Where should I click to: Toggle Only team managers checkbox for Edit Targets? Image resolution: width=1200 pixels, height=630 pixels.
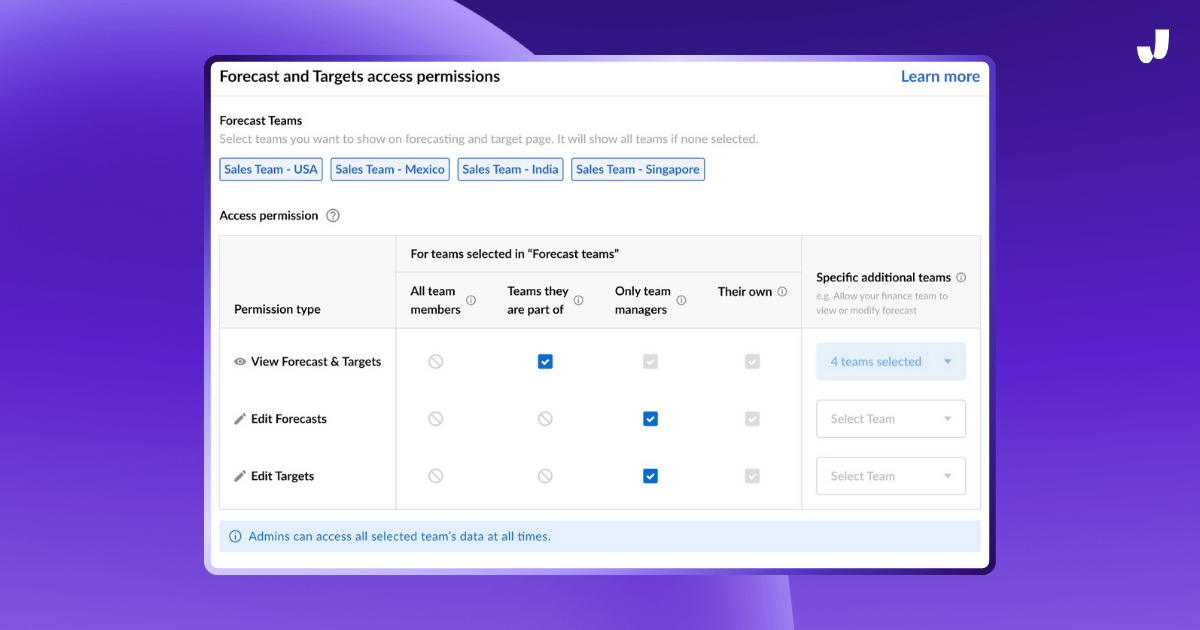pyautogui.click(x=650, y=476)
